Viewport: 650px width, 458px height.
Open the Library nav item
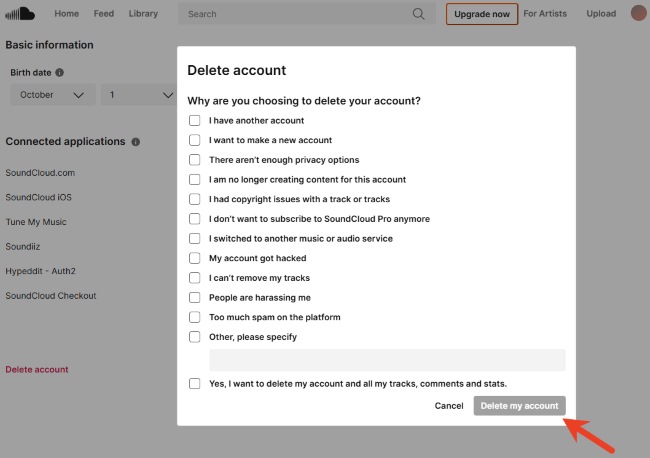[x=143, y=14]
